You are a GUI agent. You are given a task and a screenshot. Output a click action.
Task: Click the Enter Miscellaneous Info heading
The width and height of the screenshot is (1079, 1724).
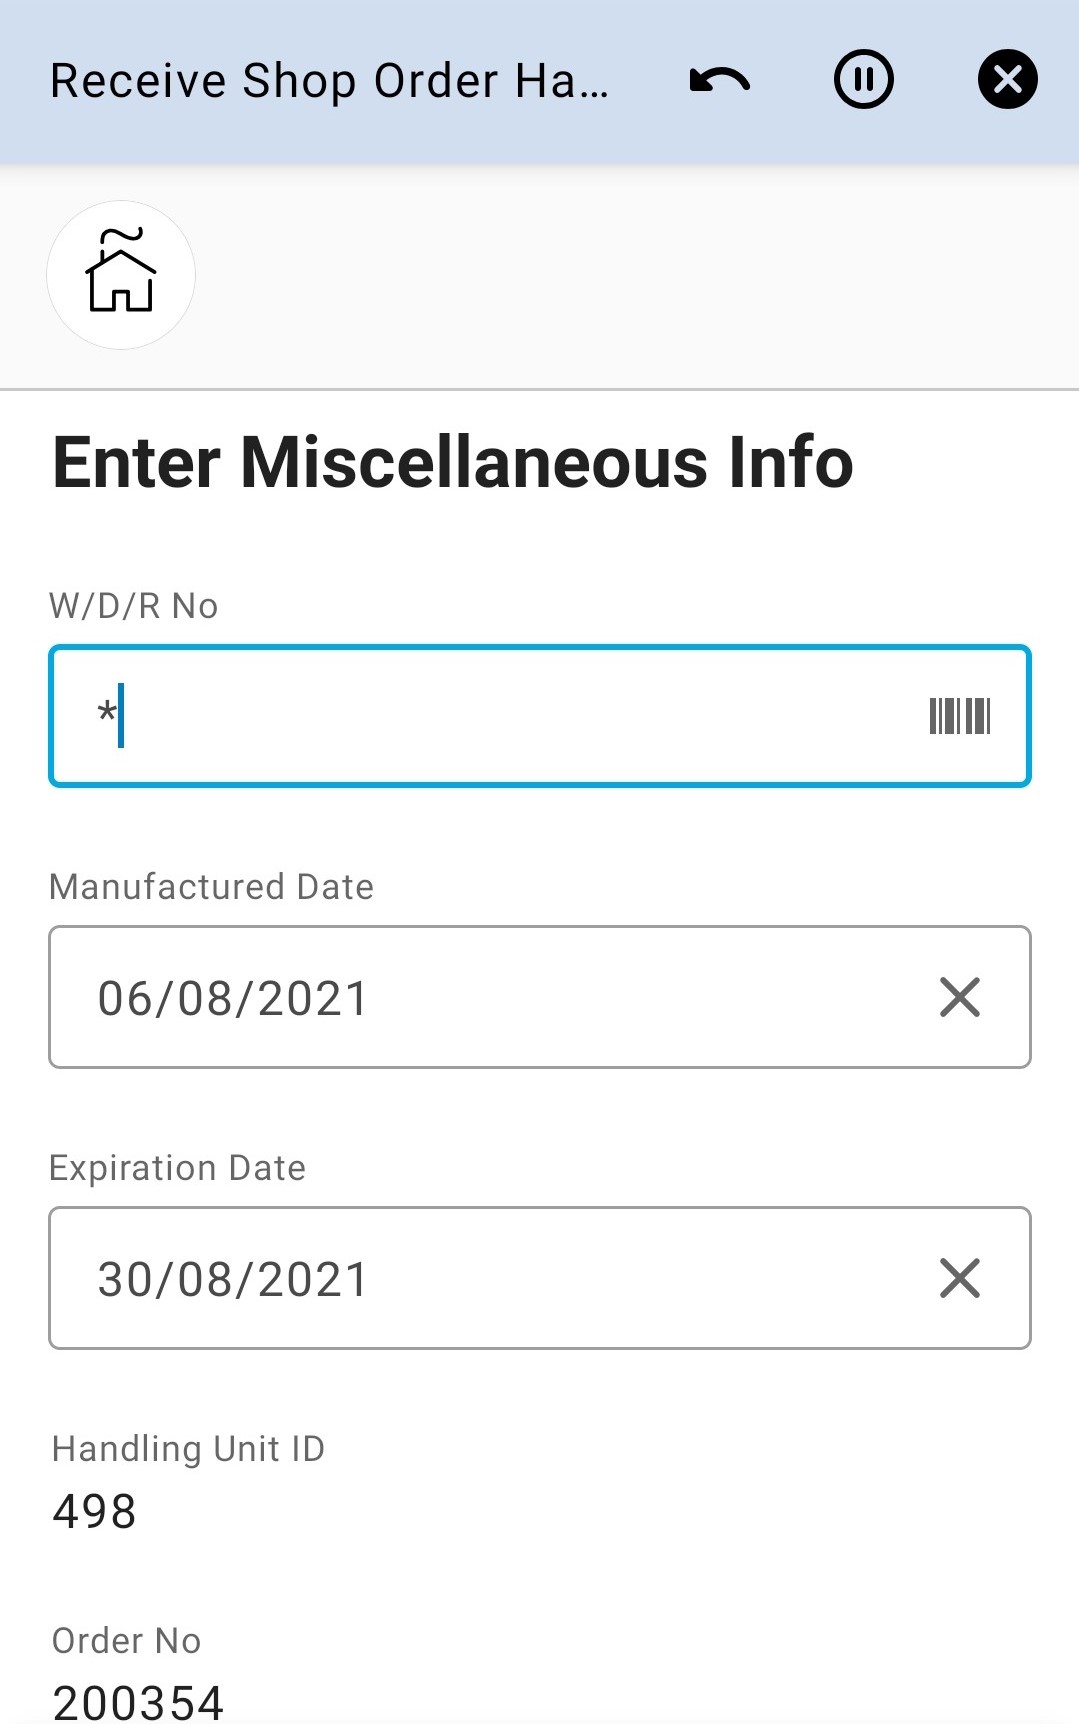click(453, 463)
